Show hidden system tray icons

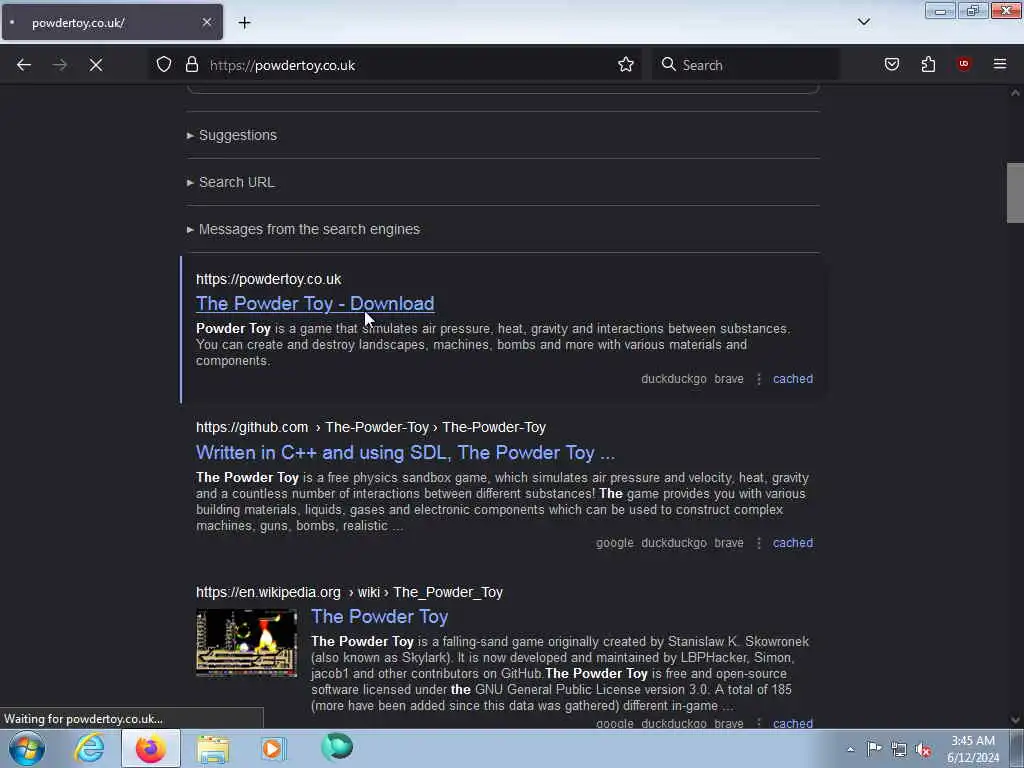tap(850, 750)
